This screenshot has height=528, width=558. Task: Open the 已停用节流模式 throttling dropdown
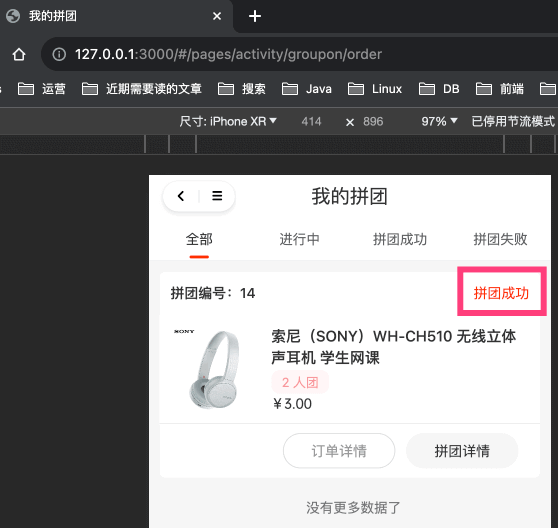tap(514, 121)
